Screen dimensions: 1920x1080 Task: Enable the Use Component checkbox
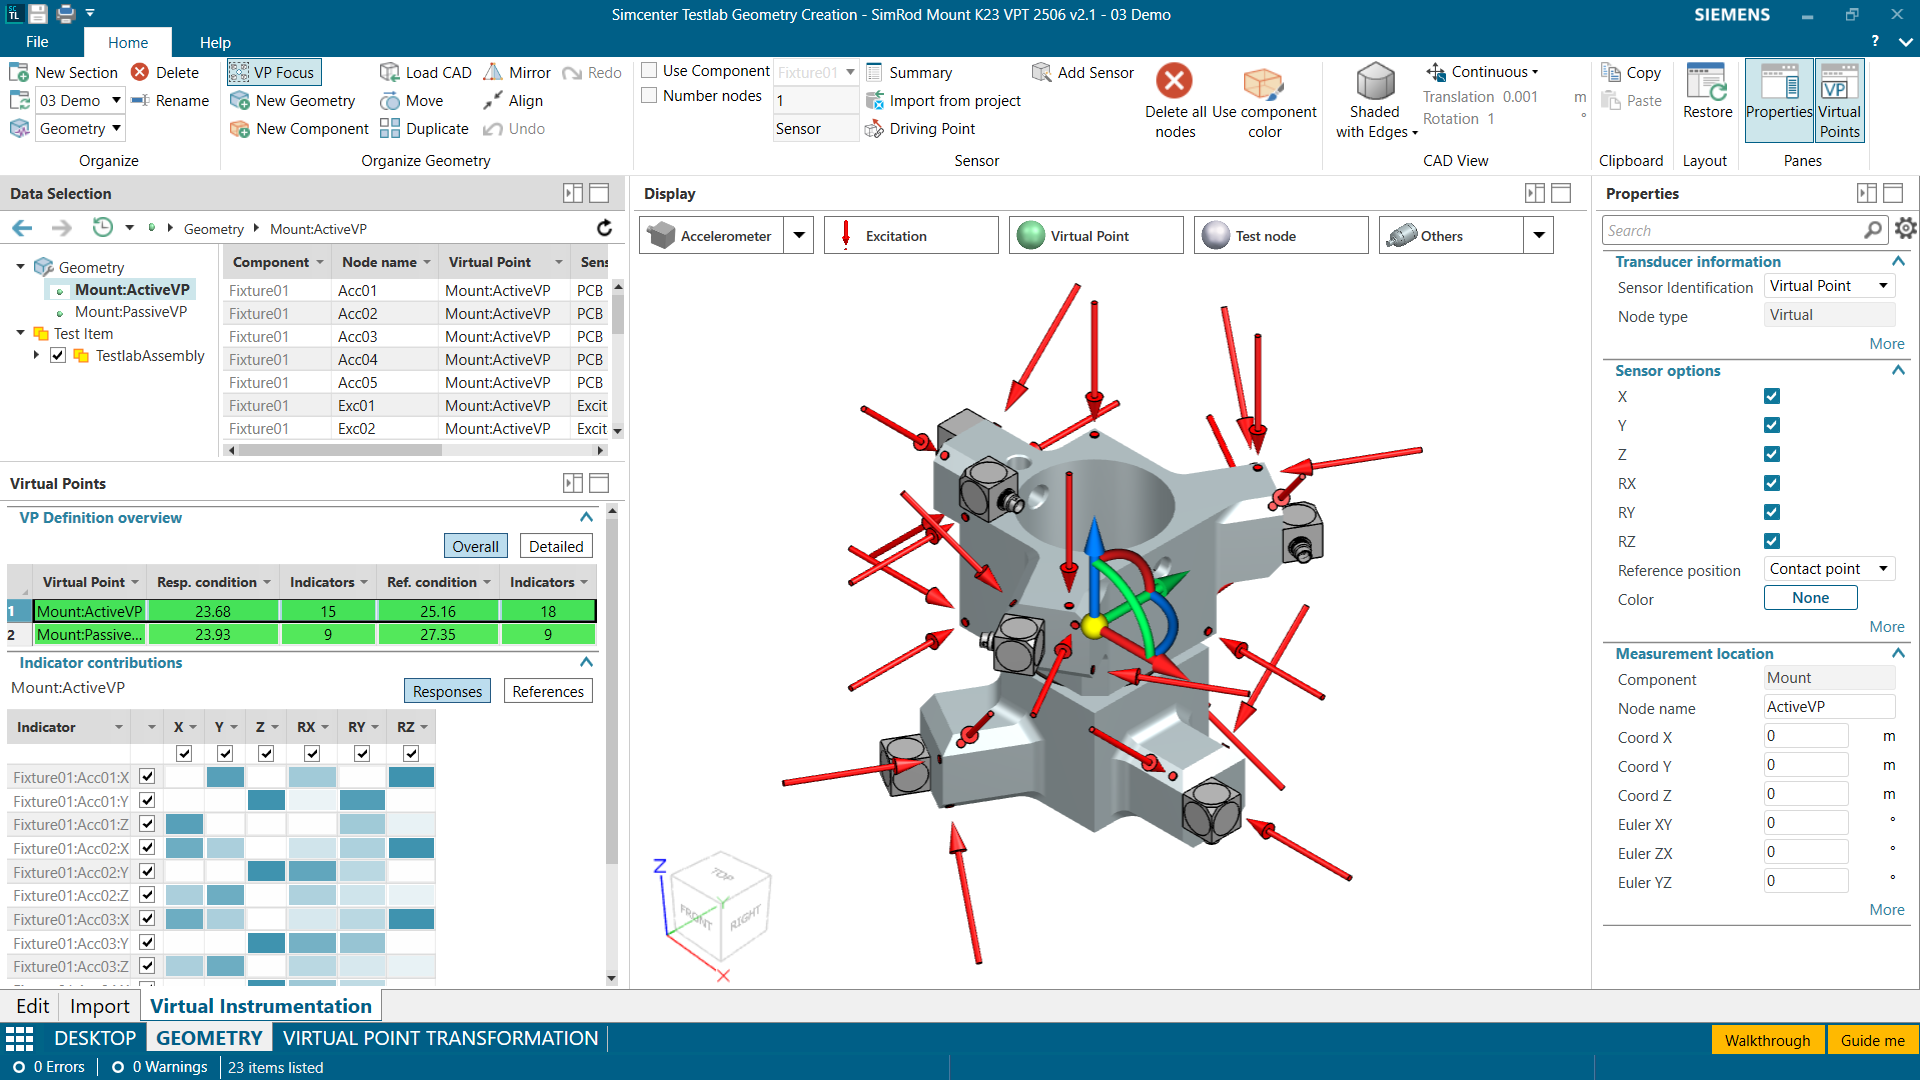[x=649, y=71]
